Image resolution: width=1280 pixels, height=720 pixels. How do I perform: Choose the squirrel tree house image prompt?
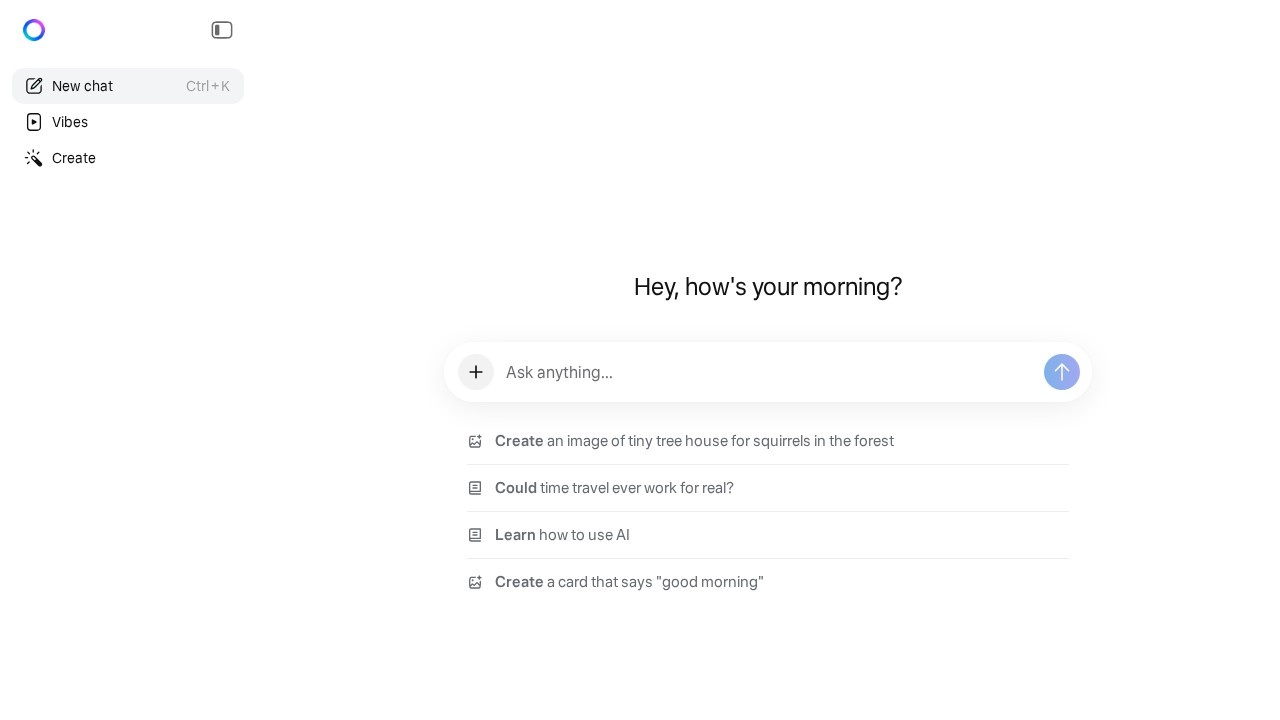[694, 441]
